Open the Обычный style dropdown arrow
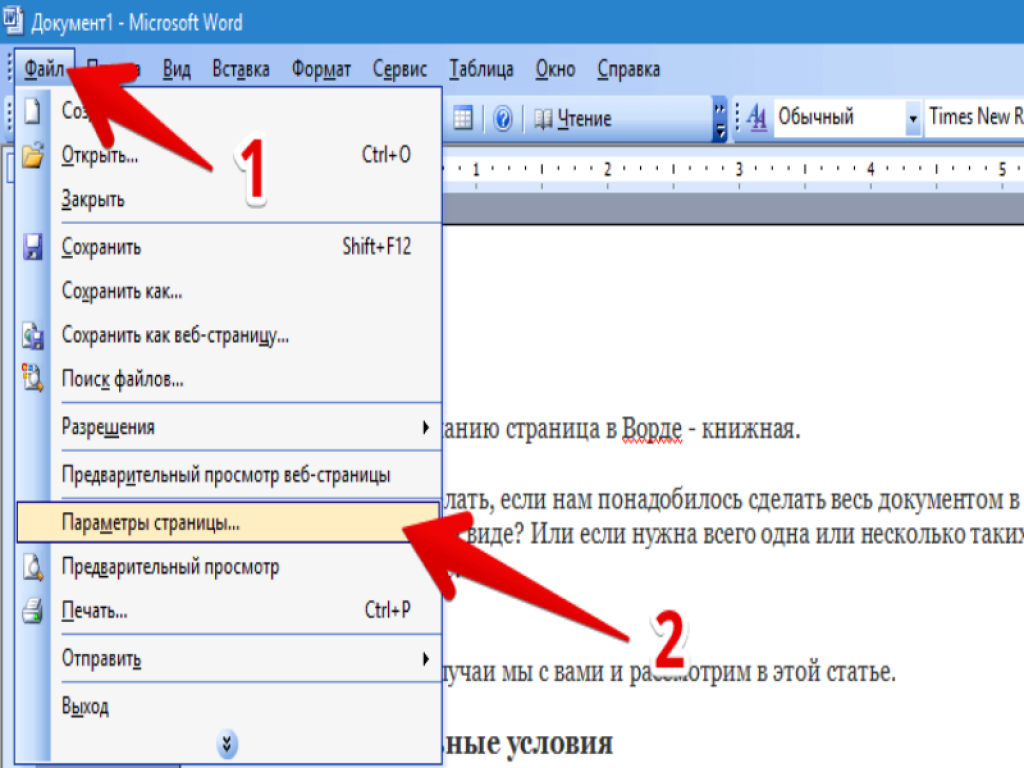This screenshot has height=768, width=1024. click(913, 118)
